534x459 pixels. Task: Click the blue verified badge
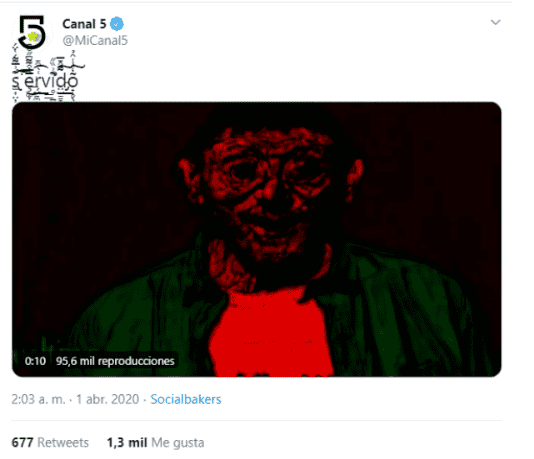click(117, 24)
